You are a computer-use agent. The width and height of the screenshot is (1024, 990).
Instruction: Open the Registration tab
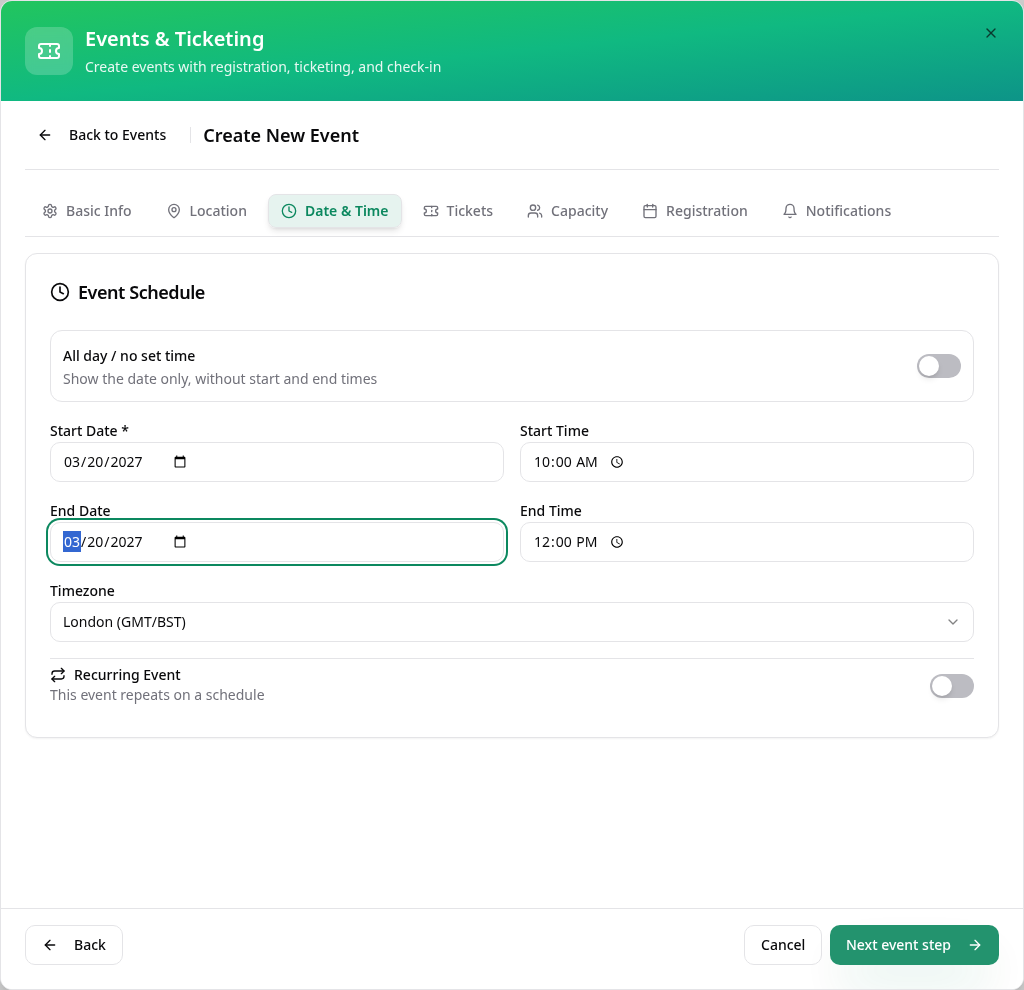click(x=695, y=211)
